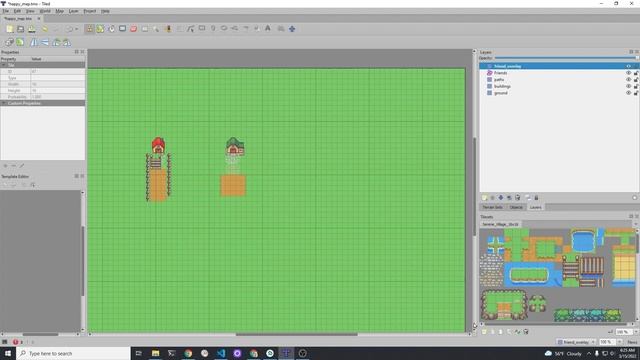This screenshot has height=360, width=640.
Task: Hide the friend_overlay layer via eye icon
Action: pos(629,66)
